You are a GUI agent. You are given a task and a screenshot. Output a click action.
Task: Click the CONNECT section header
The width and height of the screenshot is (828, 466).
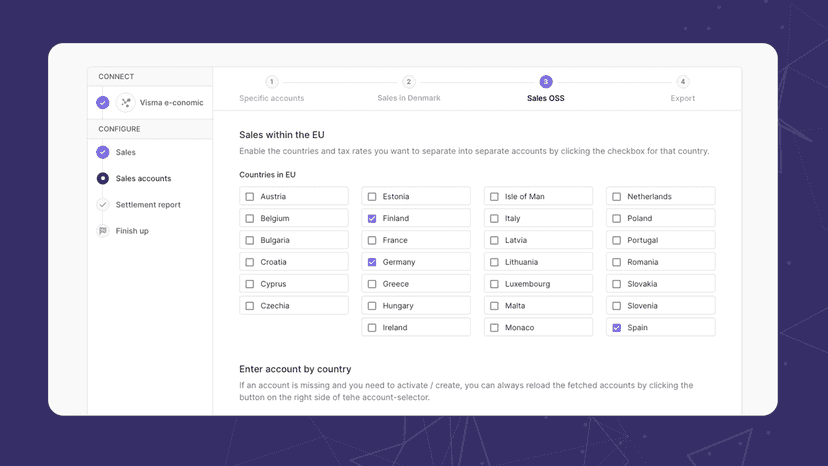click(116, 77)
